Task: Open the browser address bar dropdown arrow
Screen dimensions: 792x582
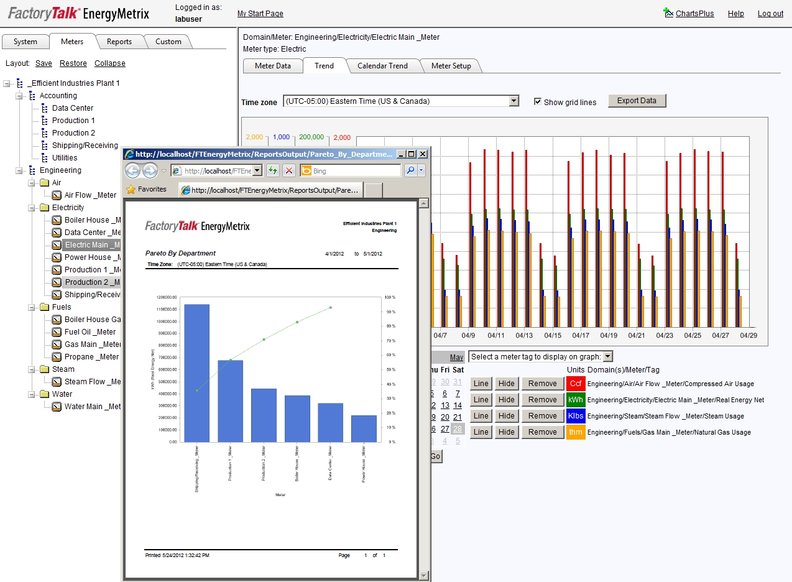Action: pos(257,171)
